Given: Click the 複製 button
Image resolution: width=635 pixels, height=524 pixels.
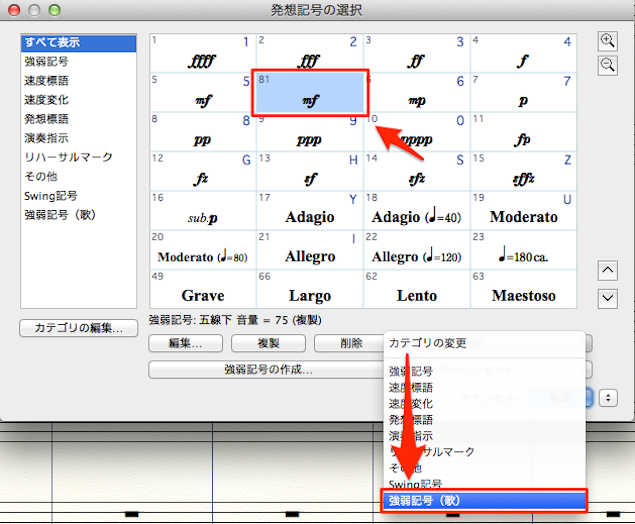Looking at the screenshot, I should tap(268, 343).
